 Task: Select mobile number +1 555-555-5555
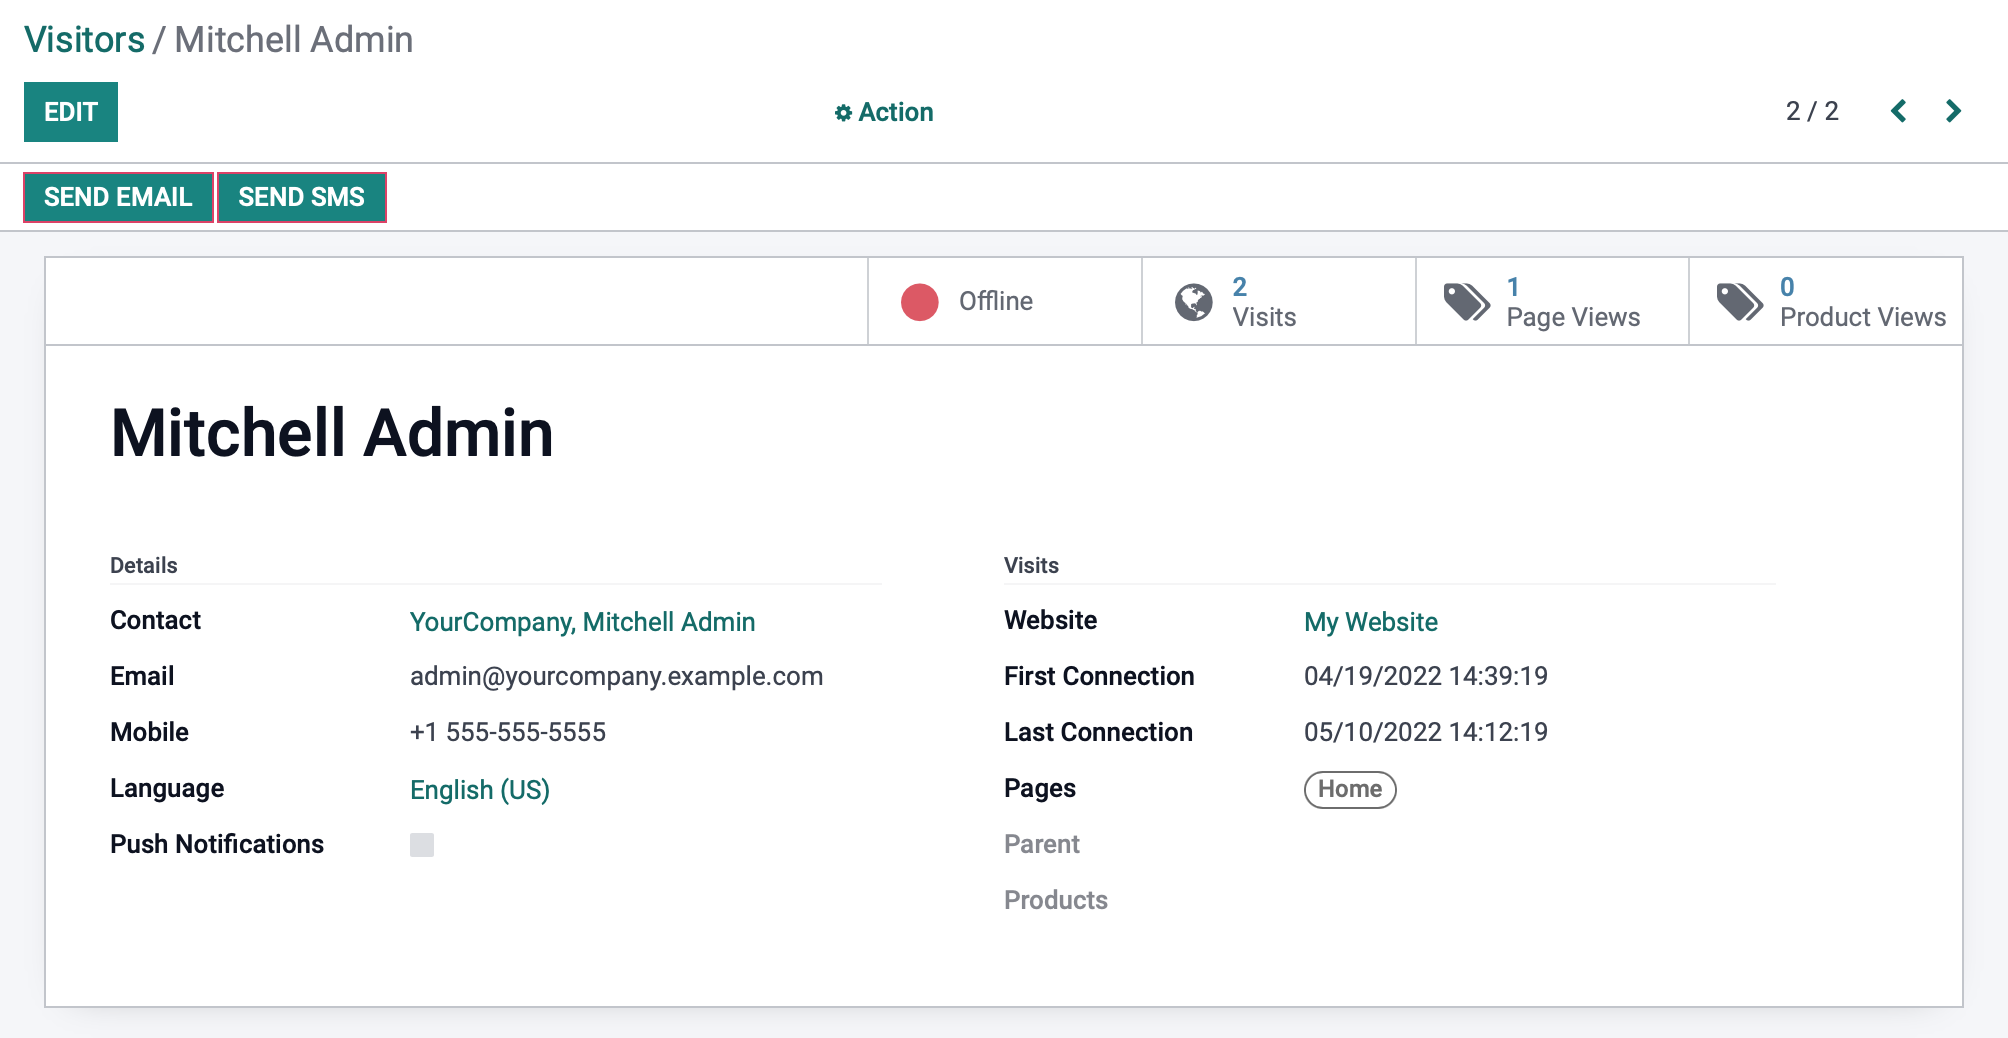pos(508,732)
